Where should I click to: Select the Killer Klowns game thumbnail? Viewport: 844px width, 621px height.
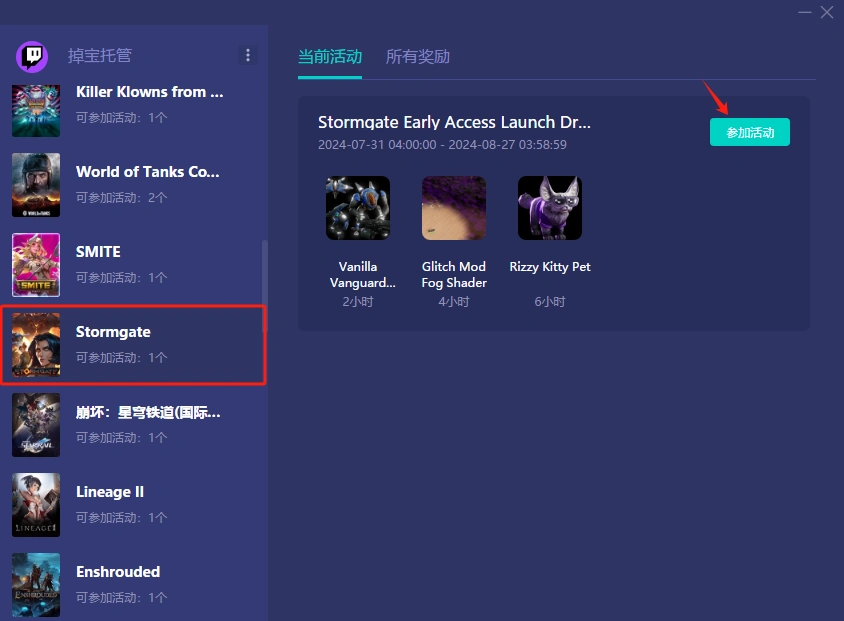(36, 110)
